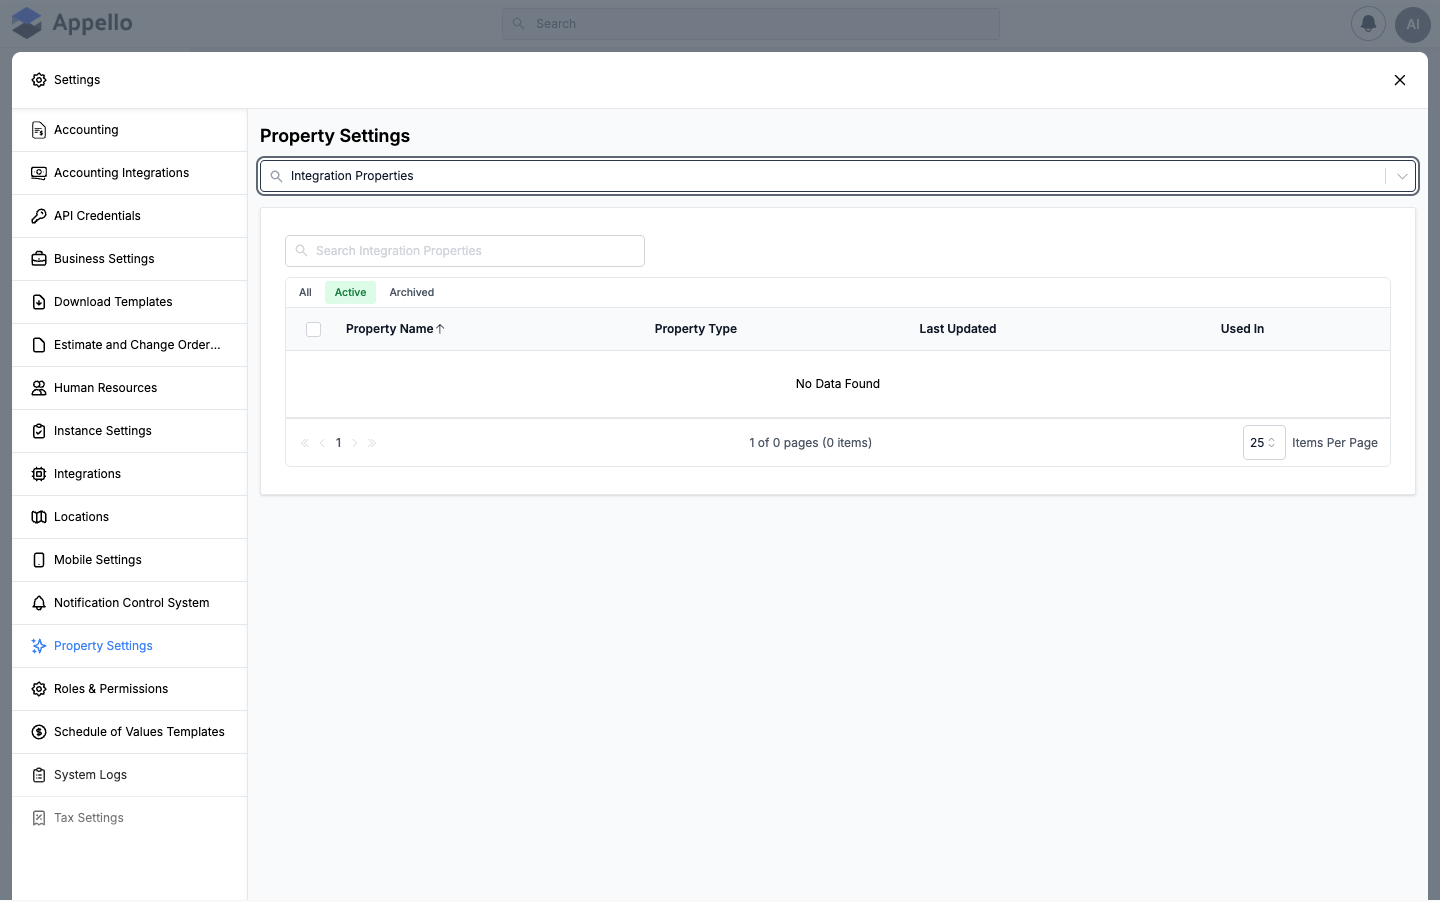Screen dimensions: 1440x918
Task: Click the API Credentials key icon
Action: pos(39,216)
